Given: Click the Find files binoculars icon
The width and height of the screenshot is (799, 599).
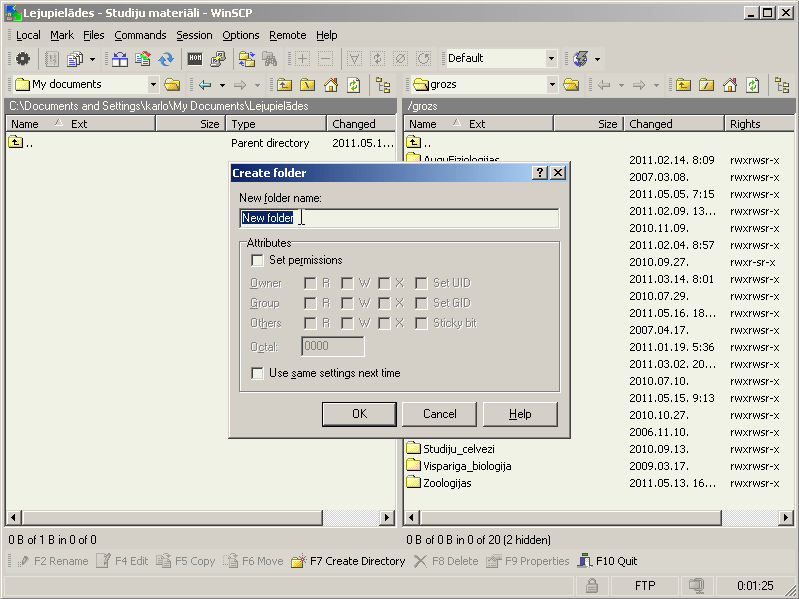Looking at the screenshot, I should point(270,59).
